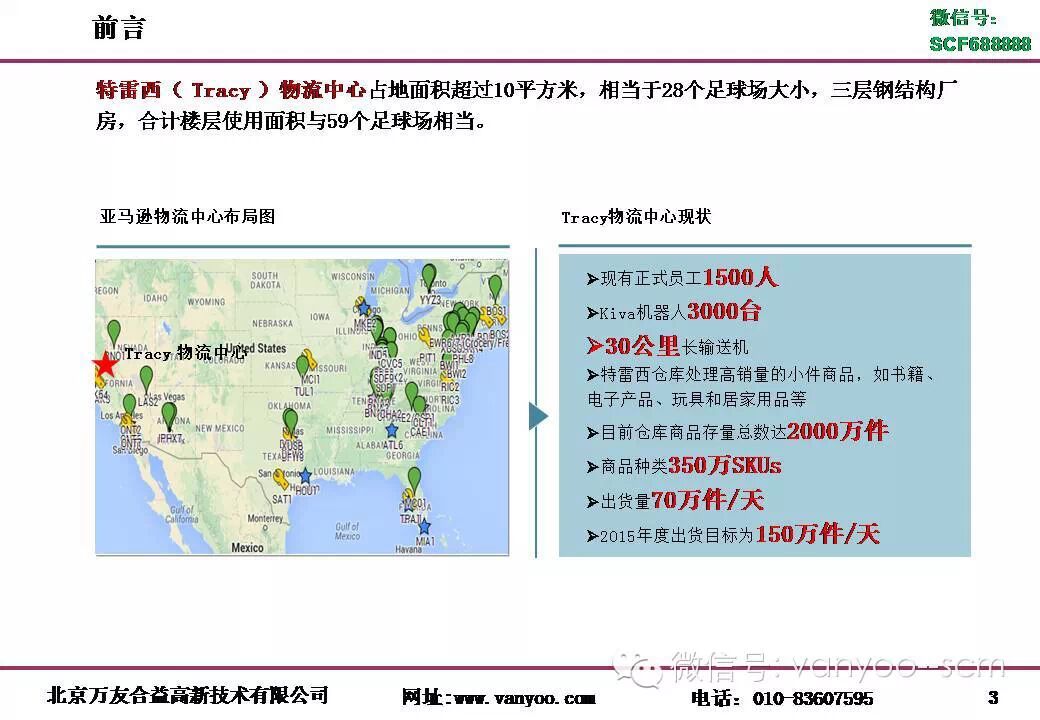The image size is (1040, 720).
Task: Click the bullet 出货量70万件/天
Action: click(x=675, y=500)
